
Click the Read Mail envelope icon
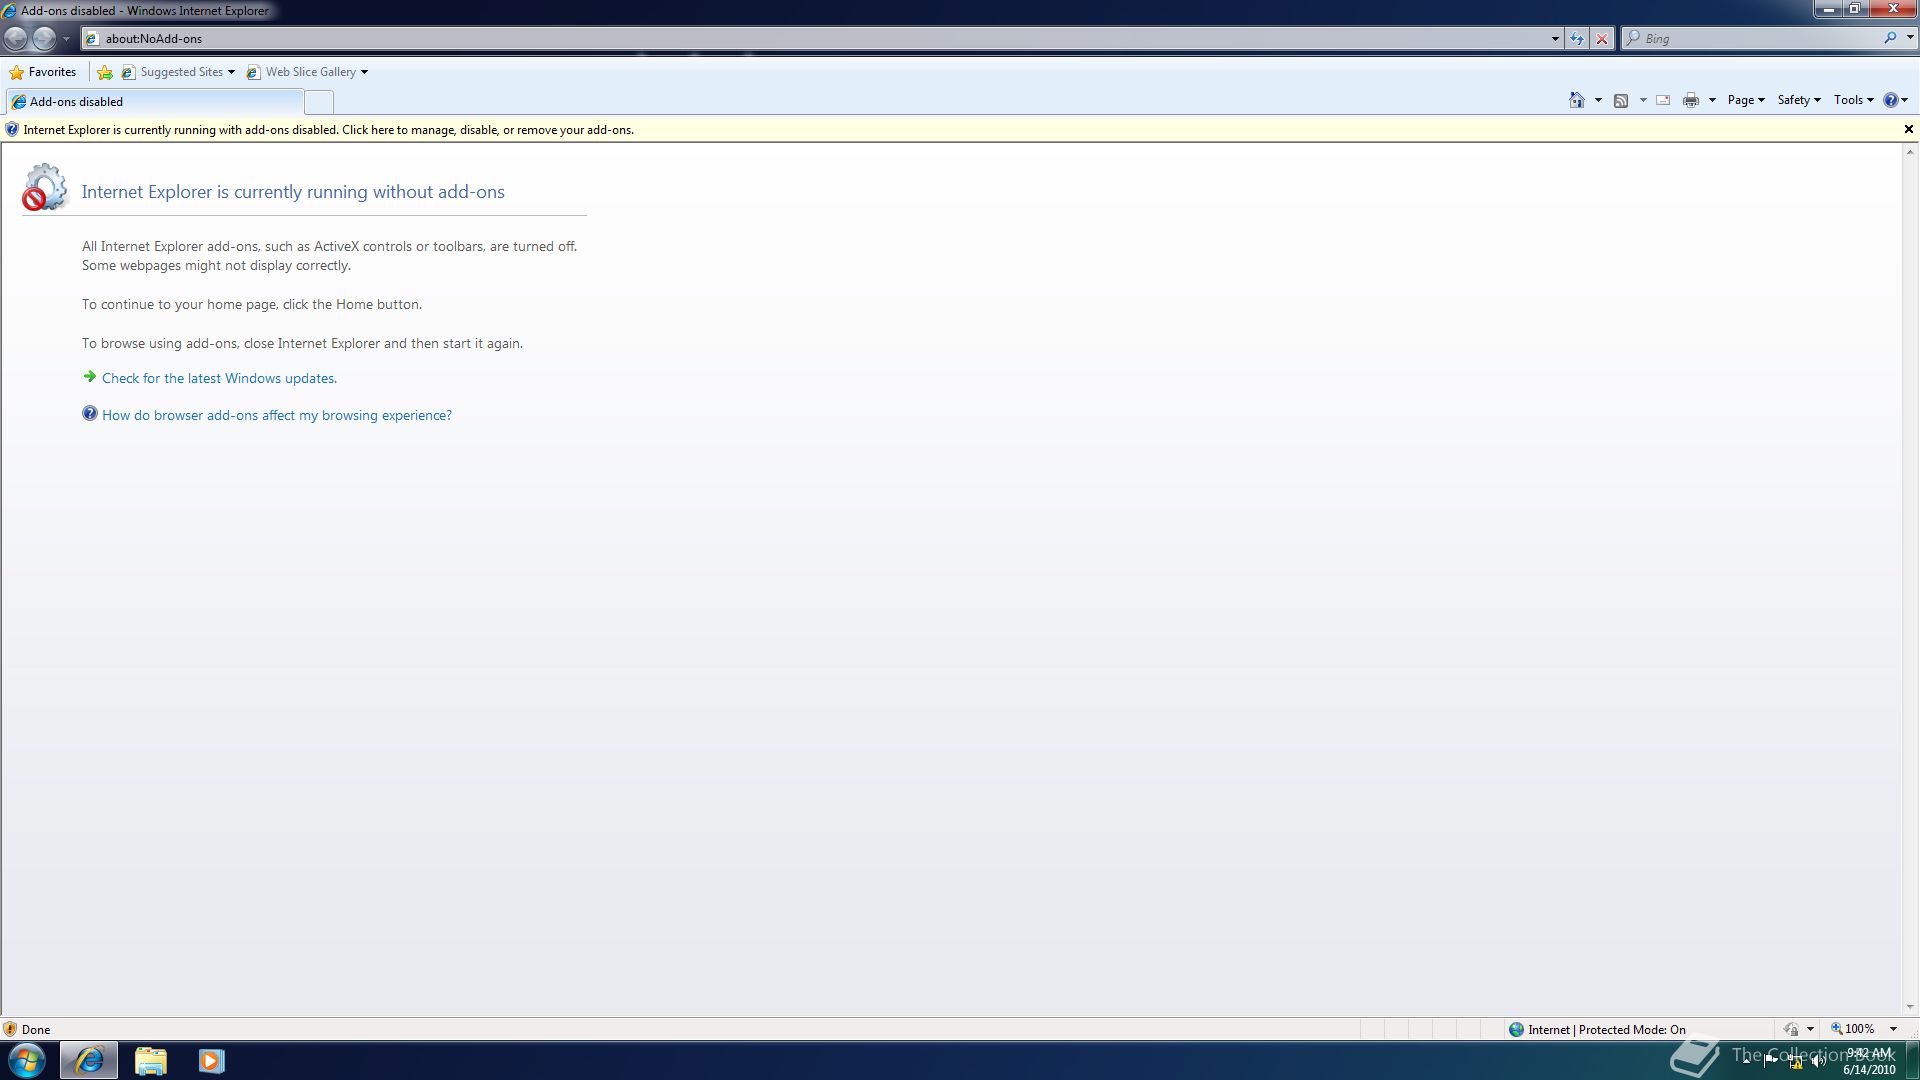click(x=1663, y=100)
